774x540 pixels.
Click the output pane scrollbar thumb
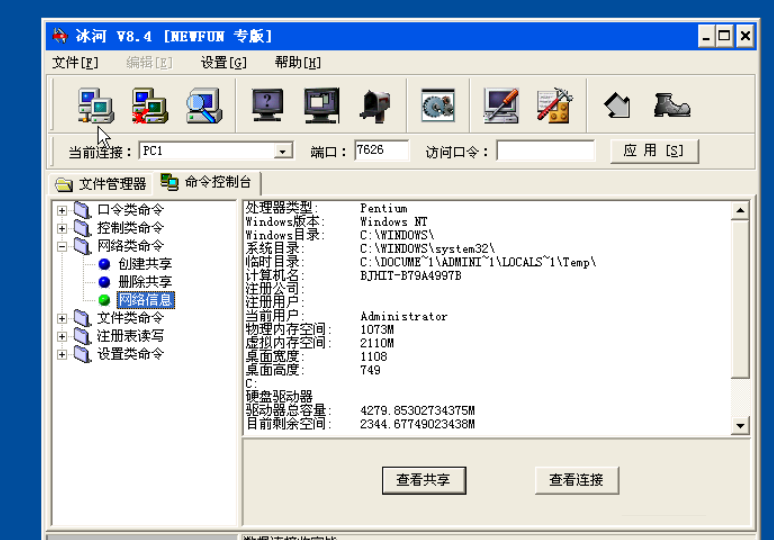click(740, 300)
